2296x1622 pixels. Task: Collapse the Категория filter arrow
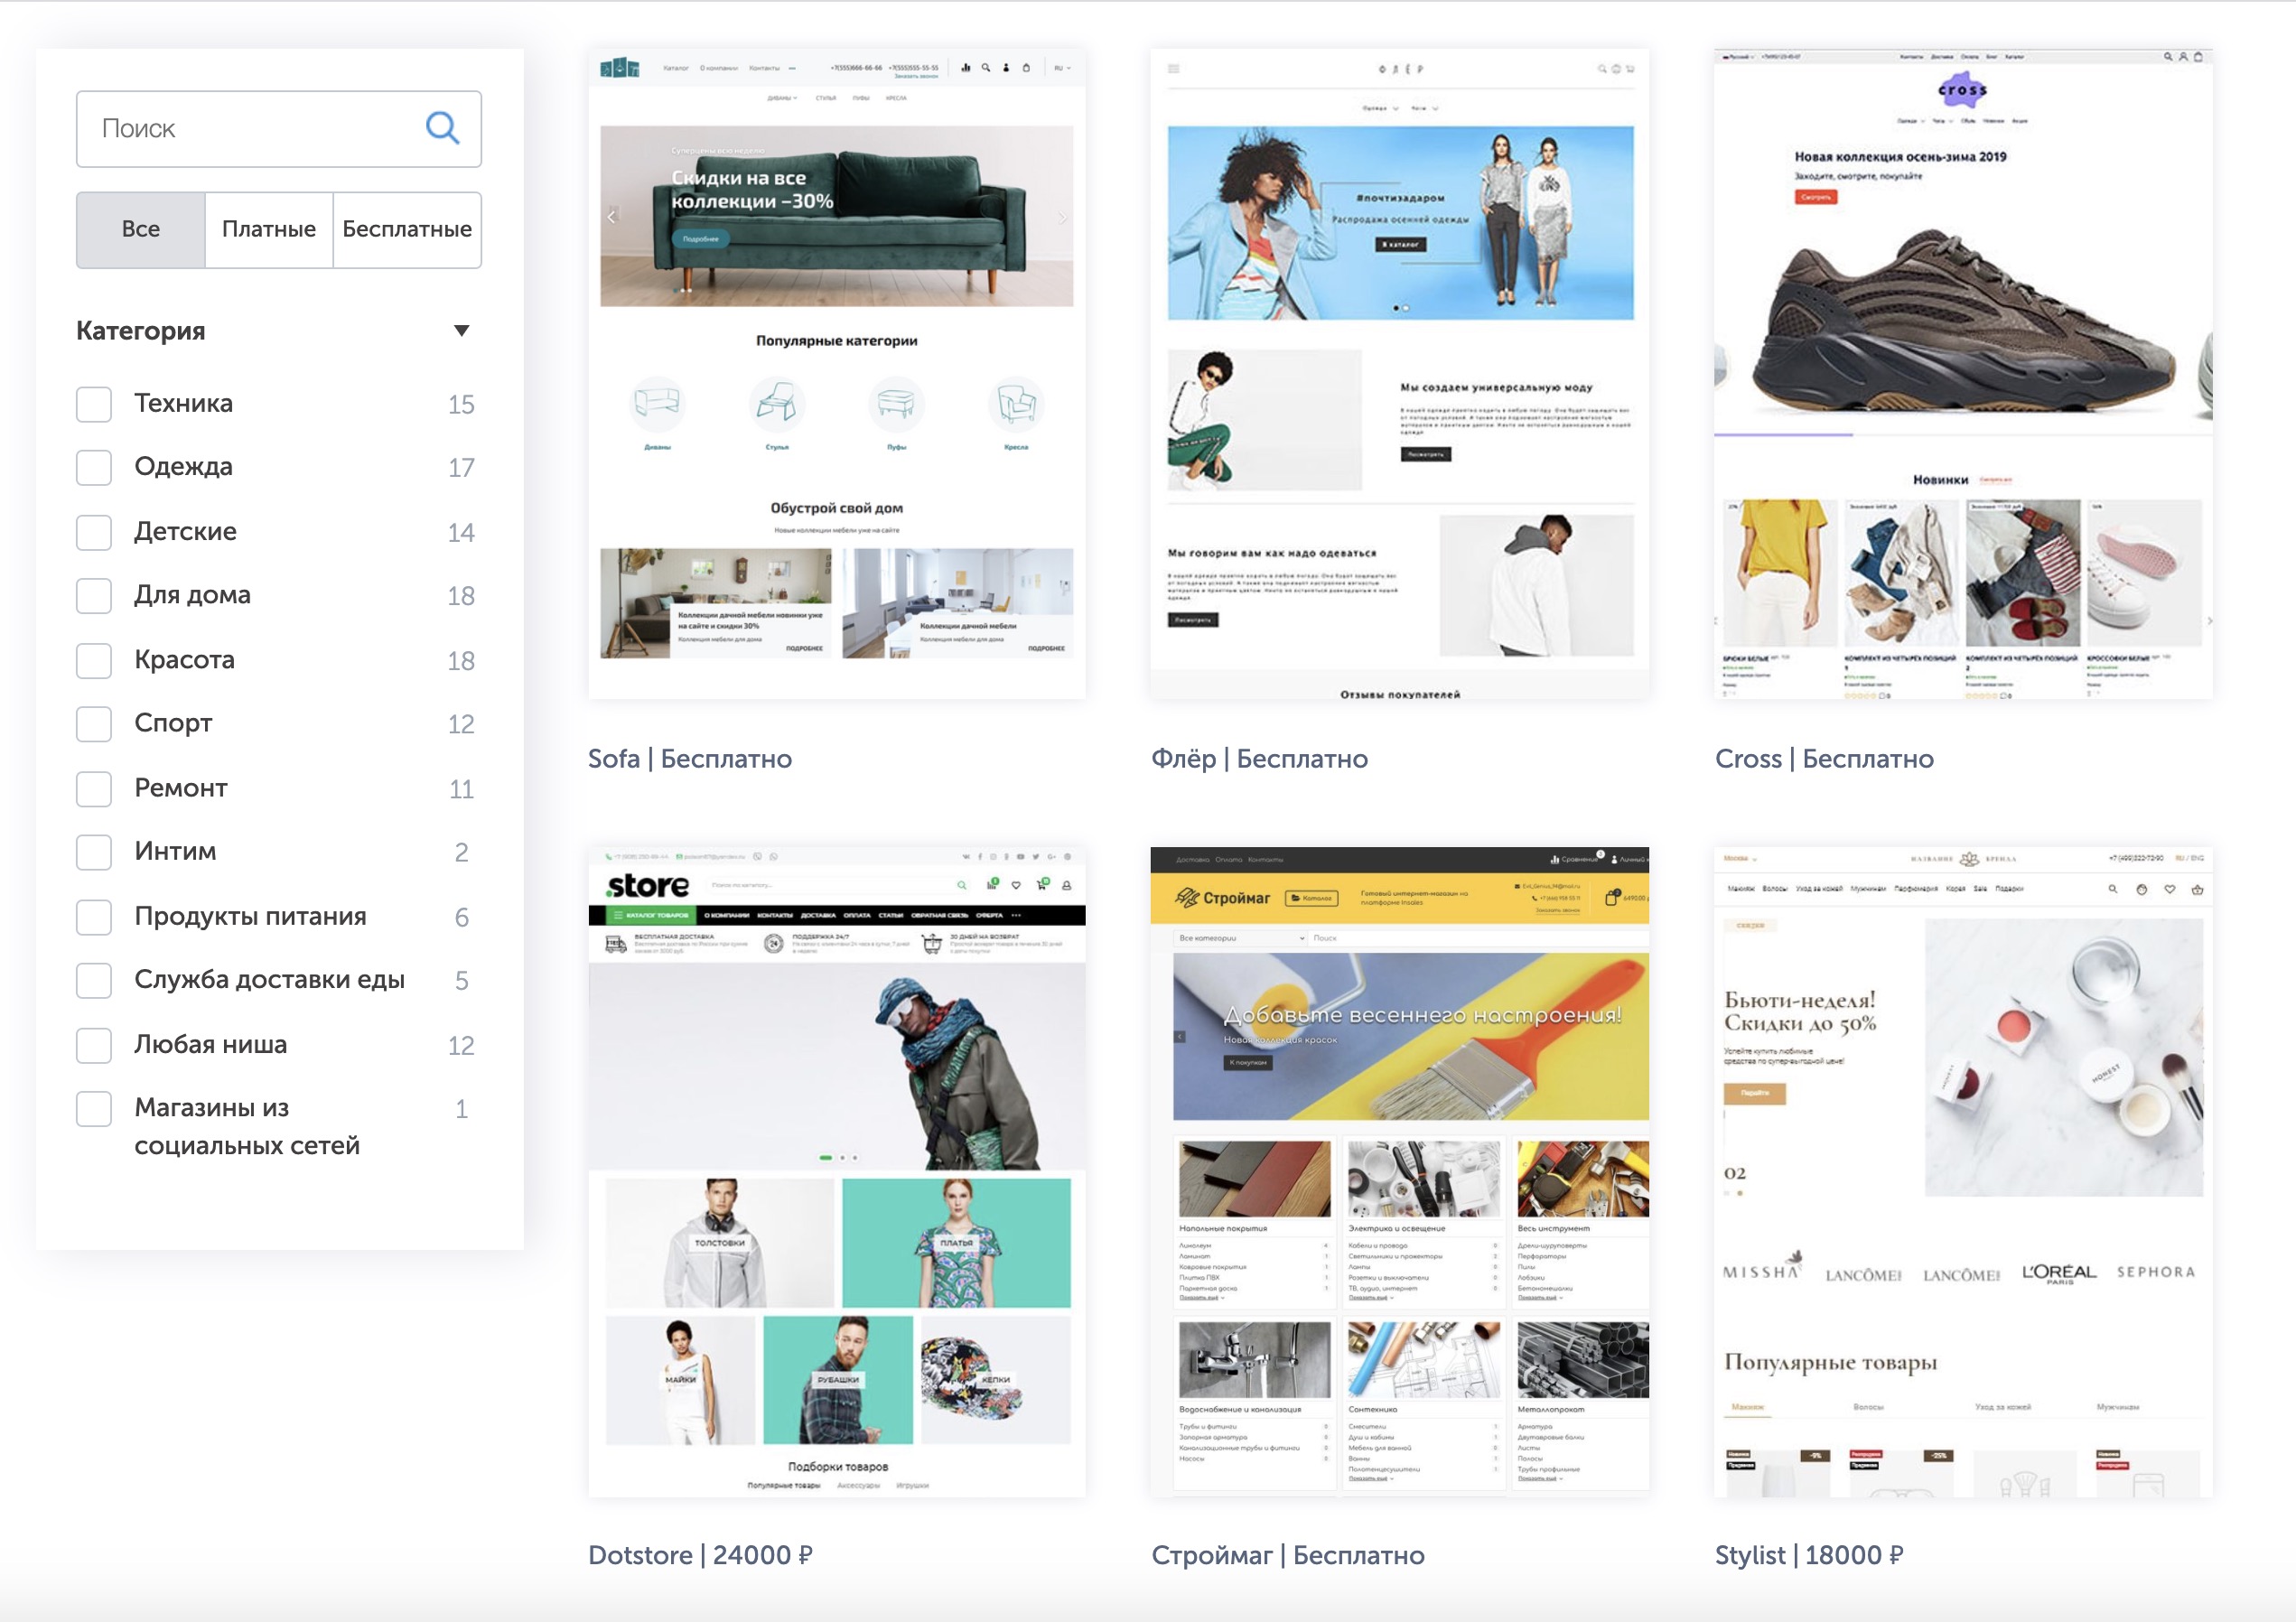coord(461,331)
